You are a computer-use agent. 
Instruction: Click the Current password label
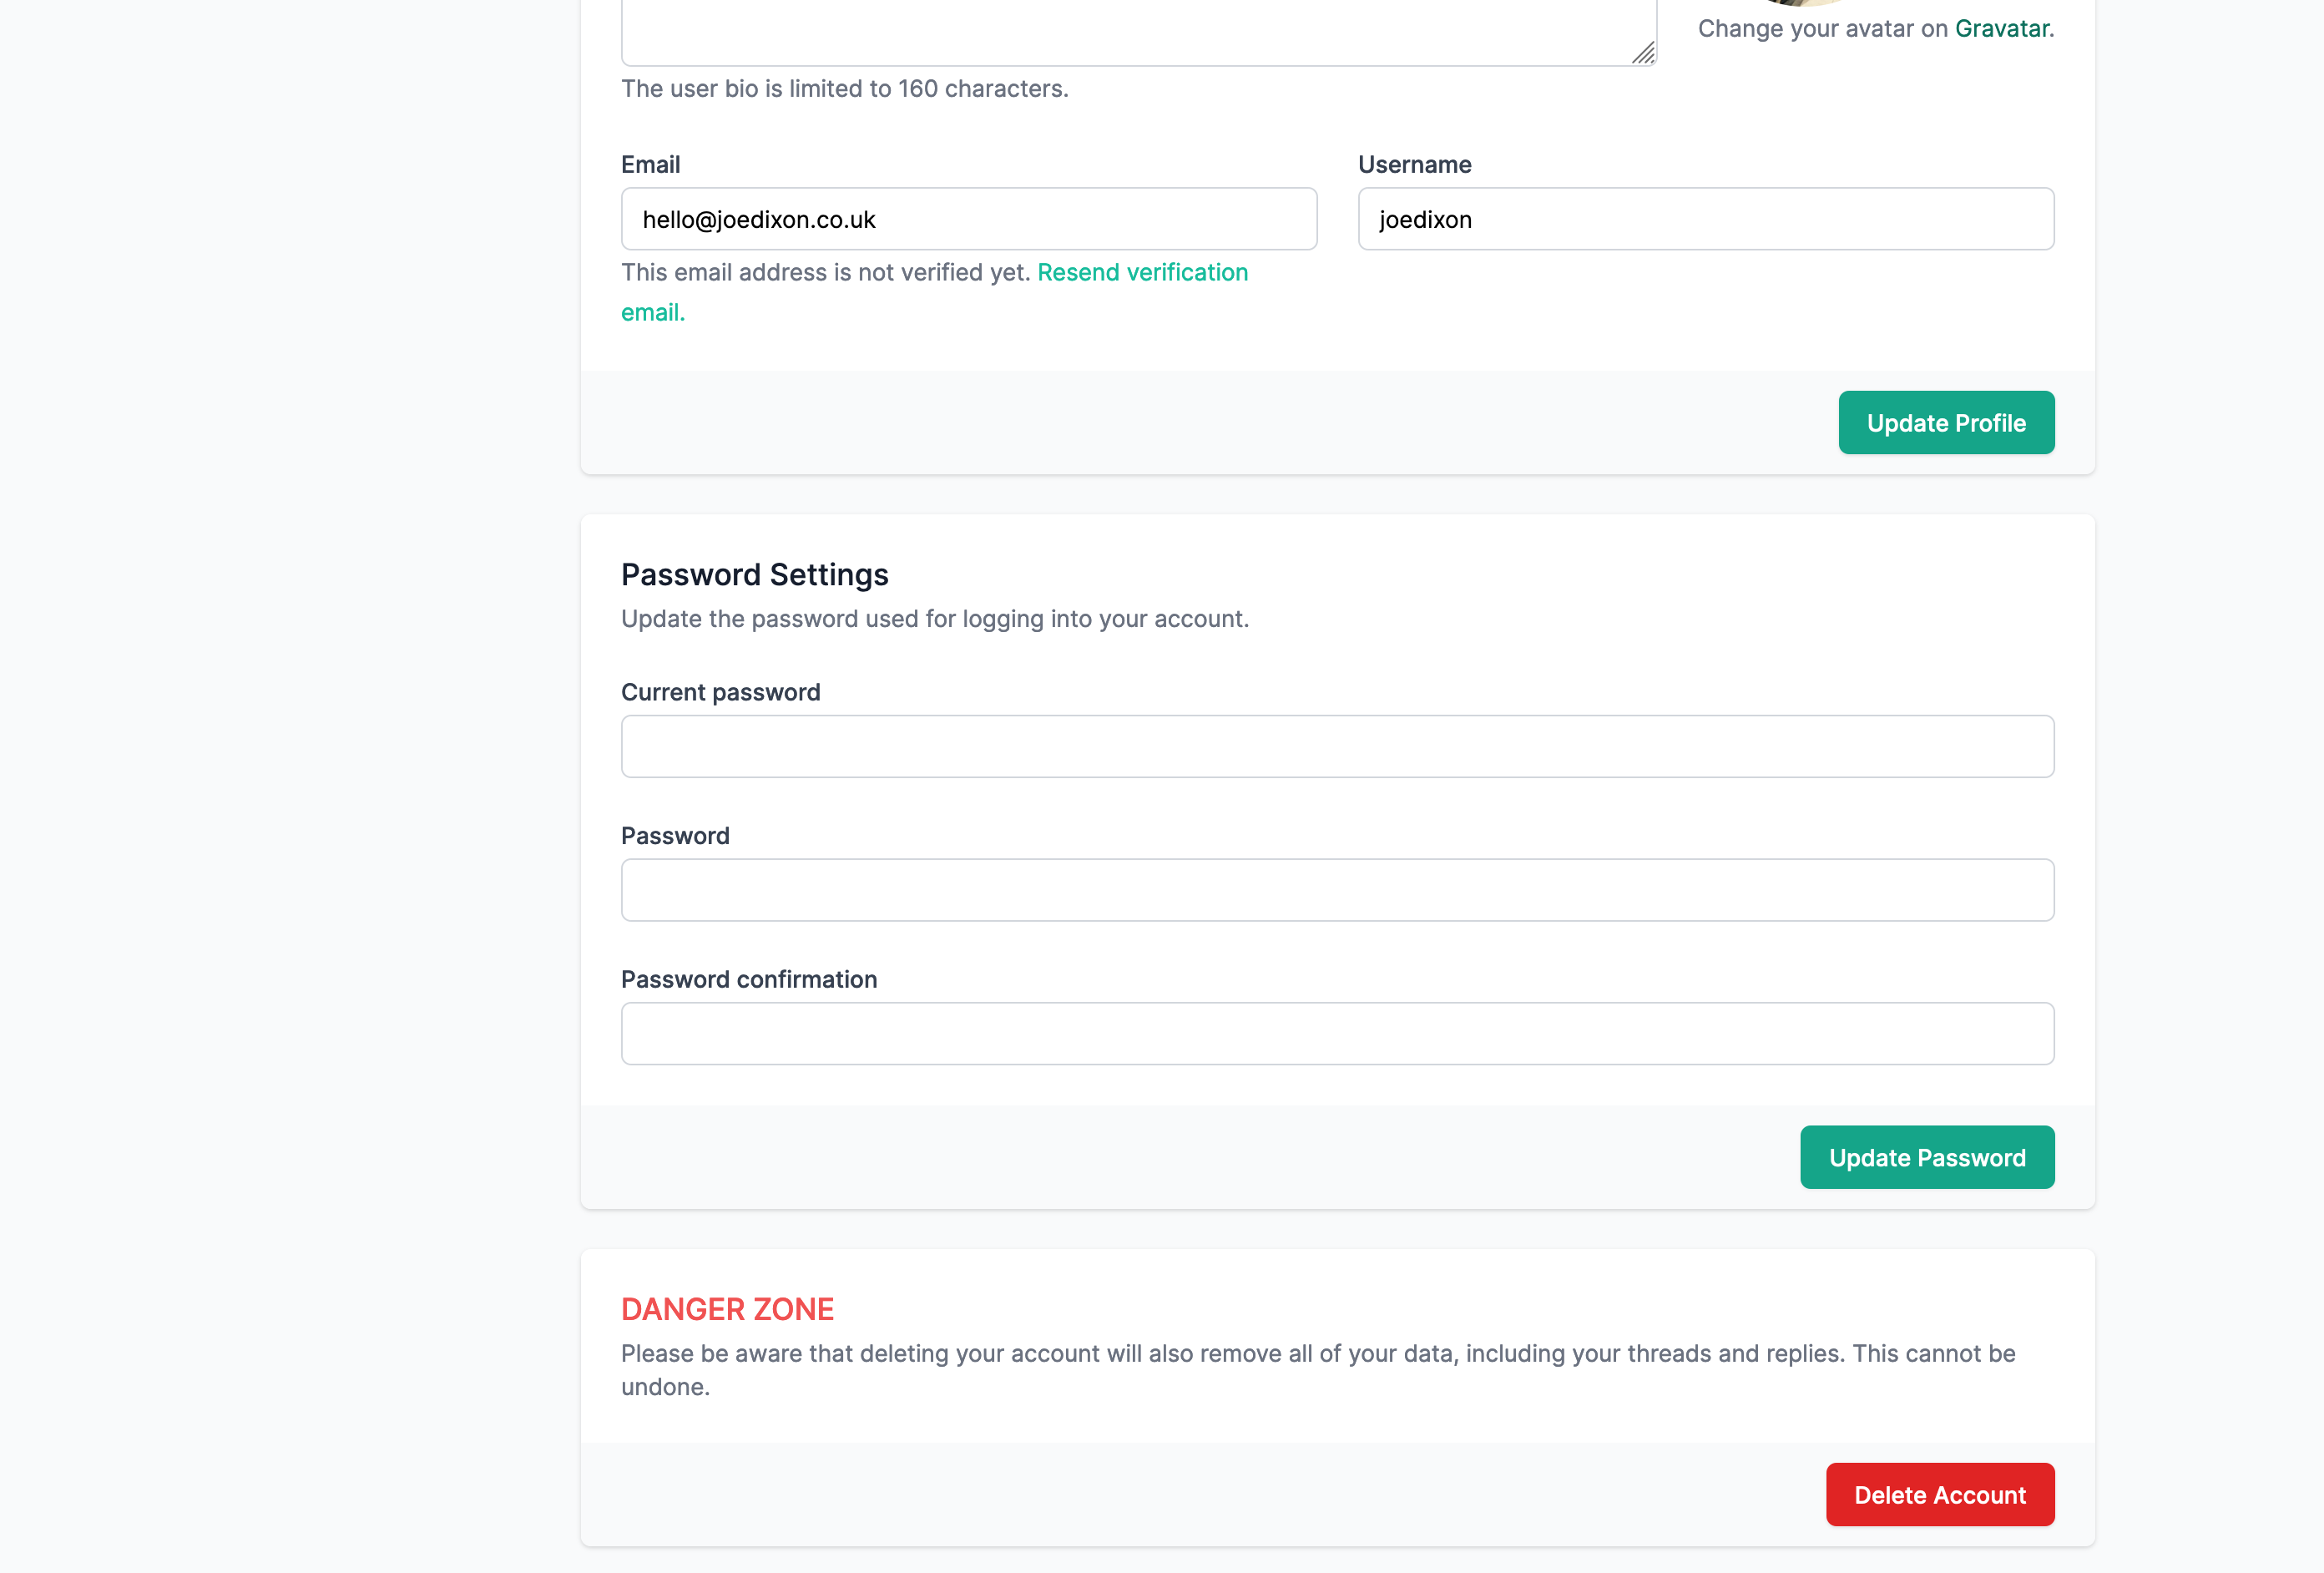(720, 692)
